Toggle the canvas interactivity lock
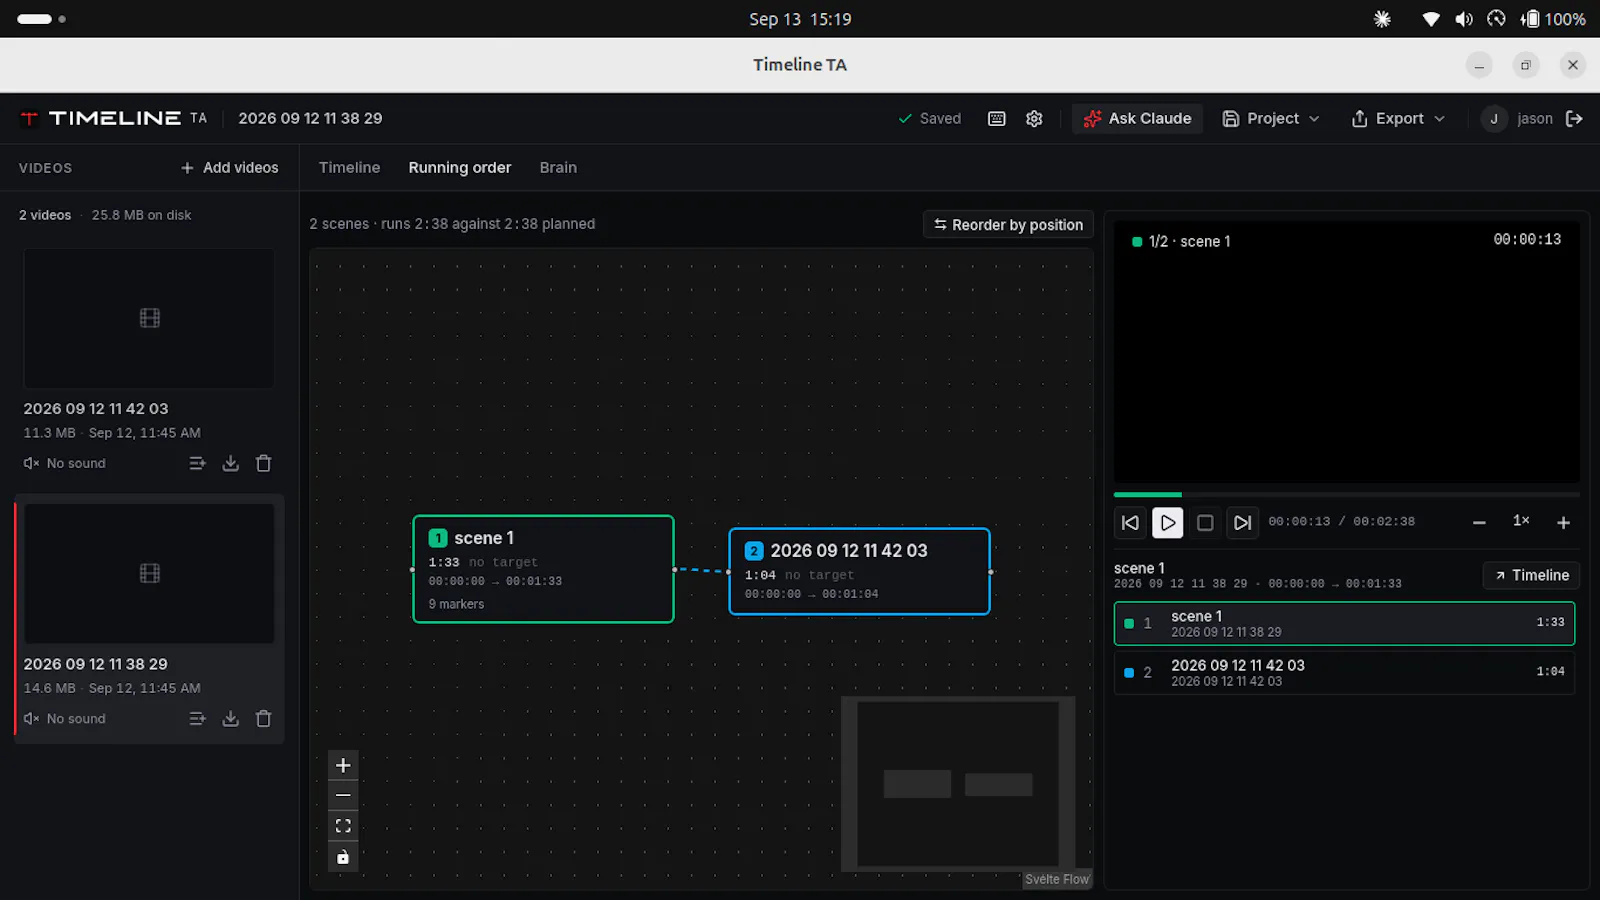The height and width of the screenshot is (900, 1600). coord(343,857)
